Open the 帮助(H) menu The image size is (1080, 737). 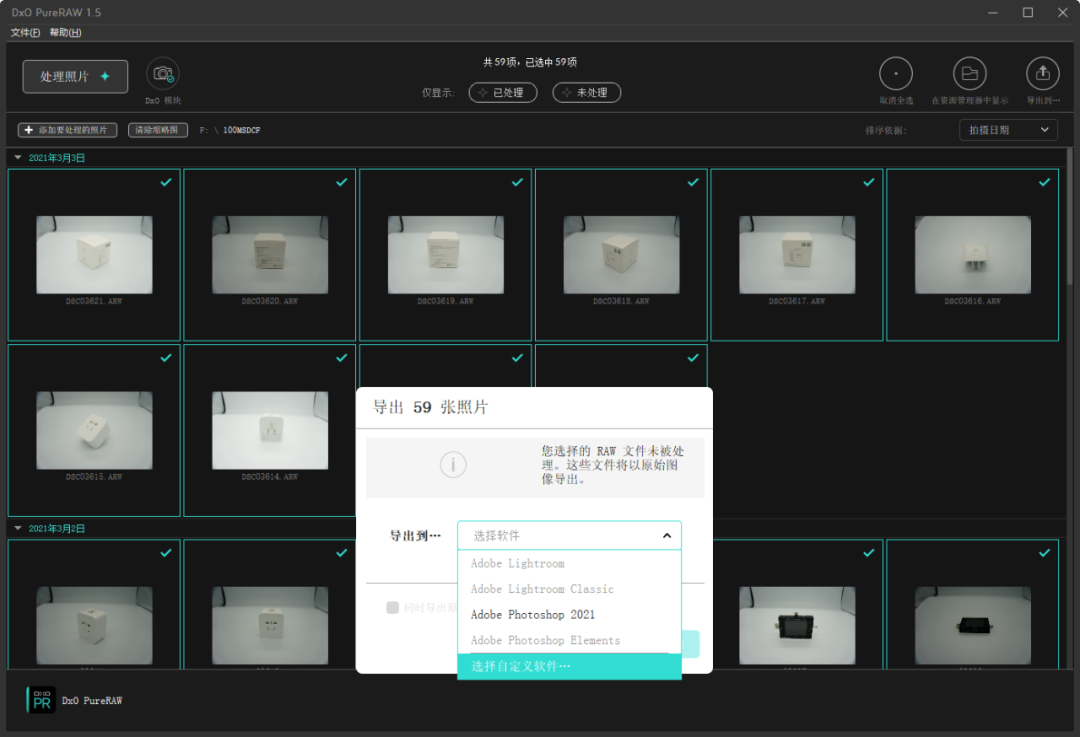pyautogui.click(x=65, y=32)
